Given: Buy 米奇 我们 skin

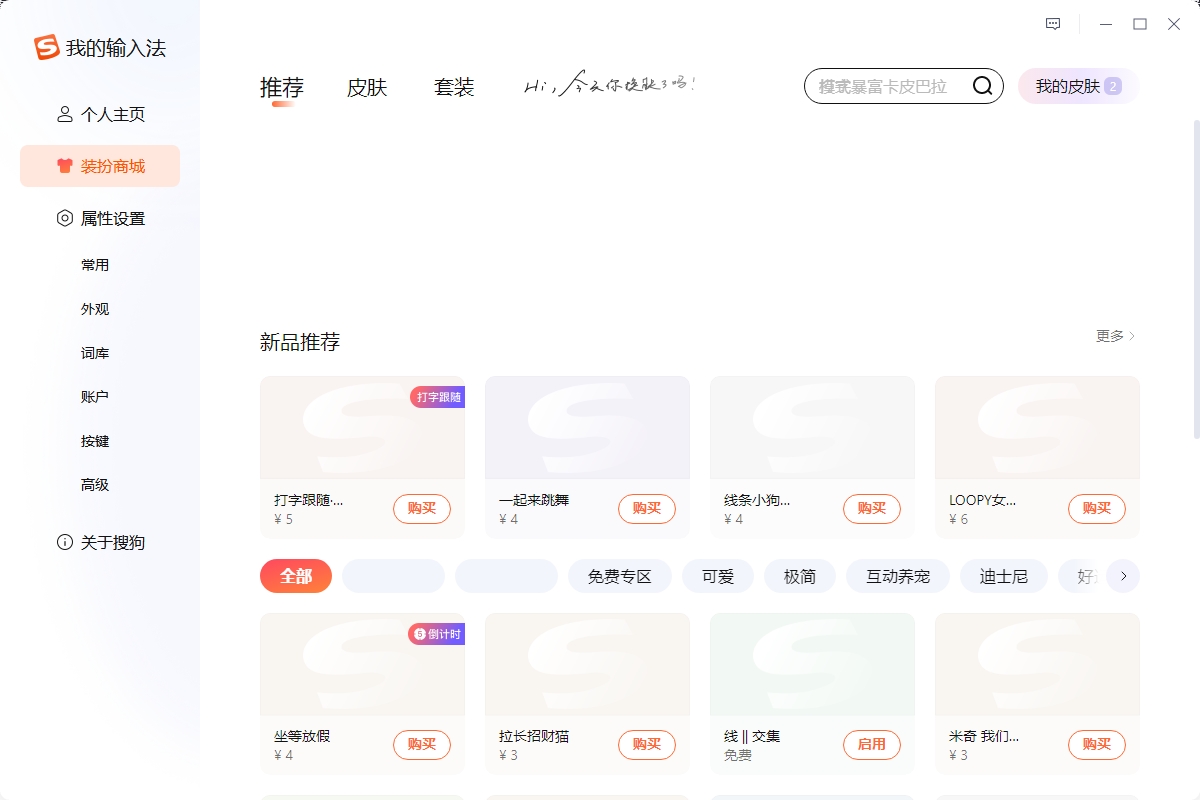Looking at the screenshot, I should pos(1097,744).
